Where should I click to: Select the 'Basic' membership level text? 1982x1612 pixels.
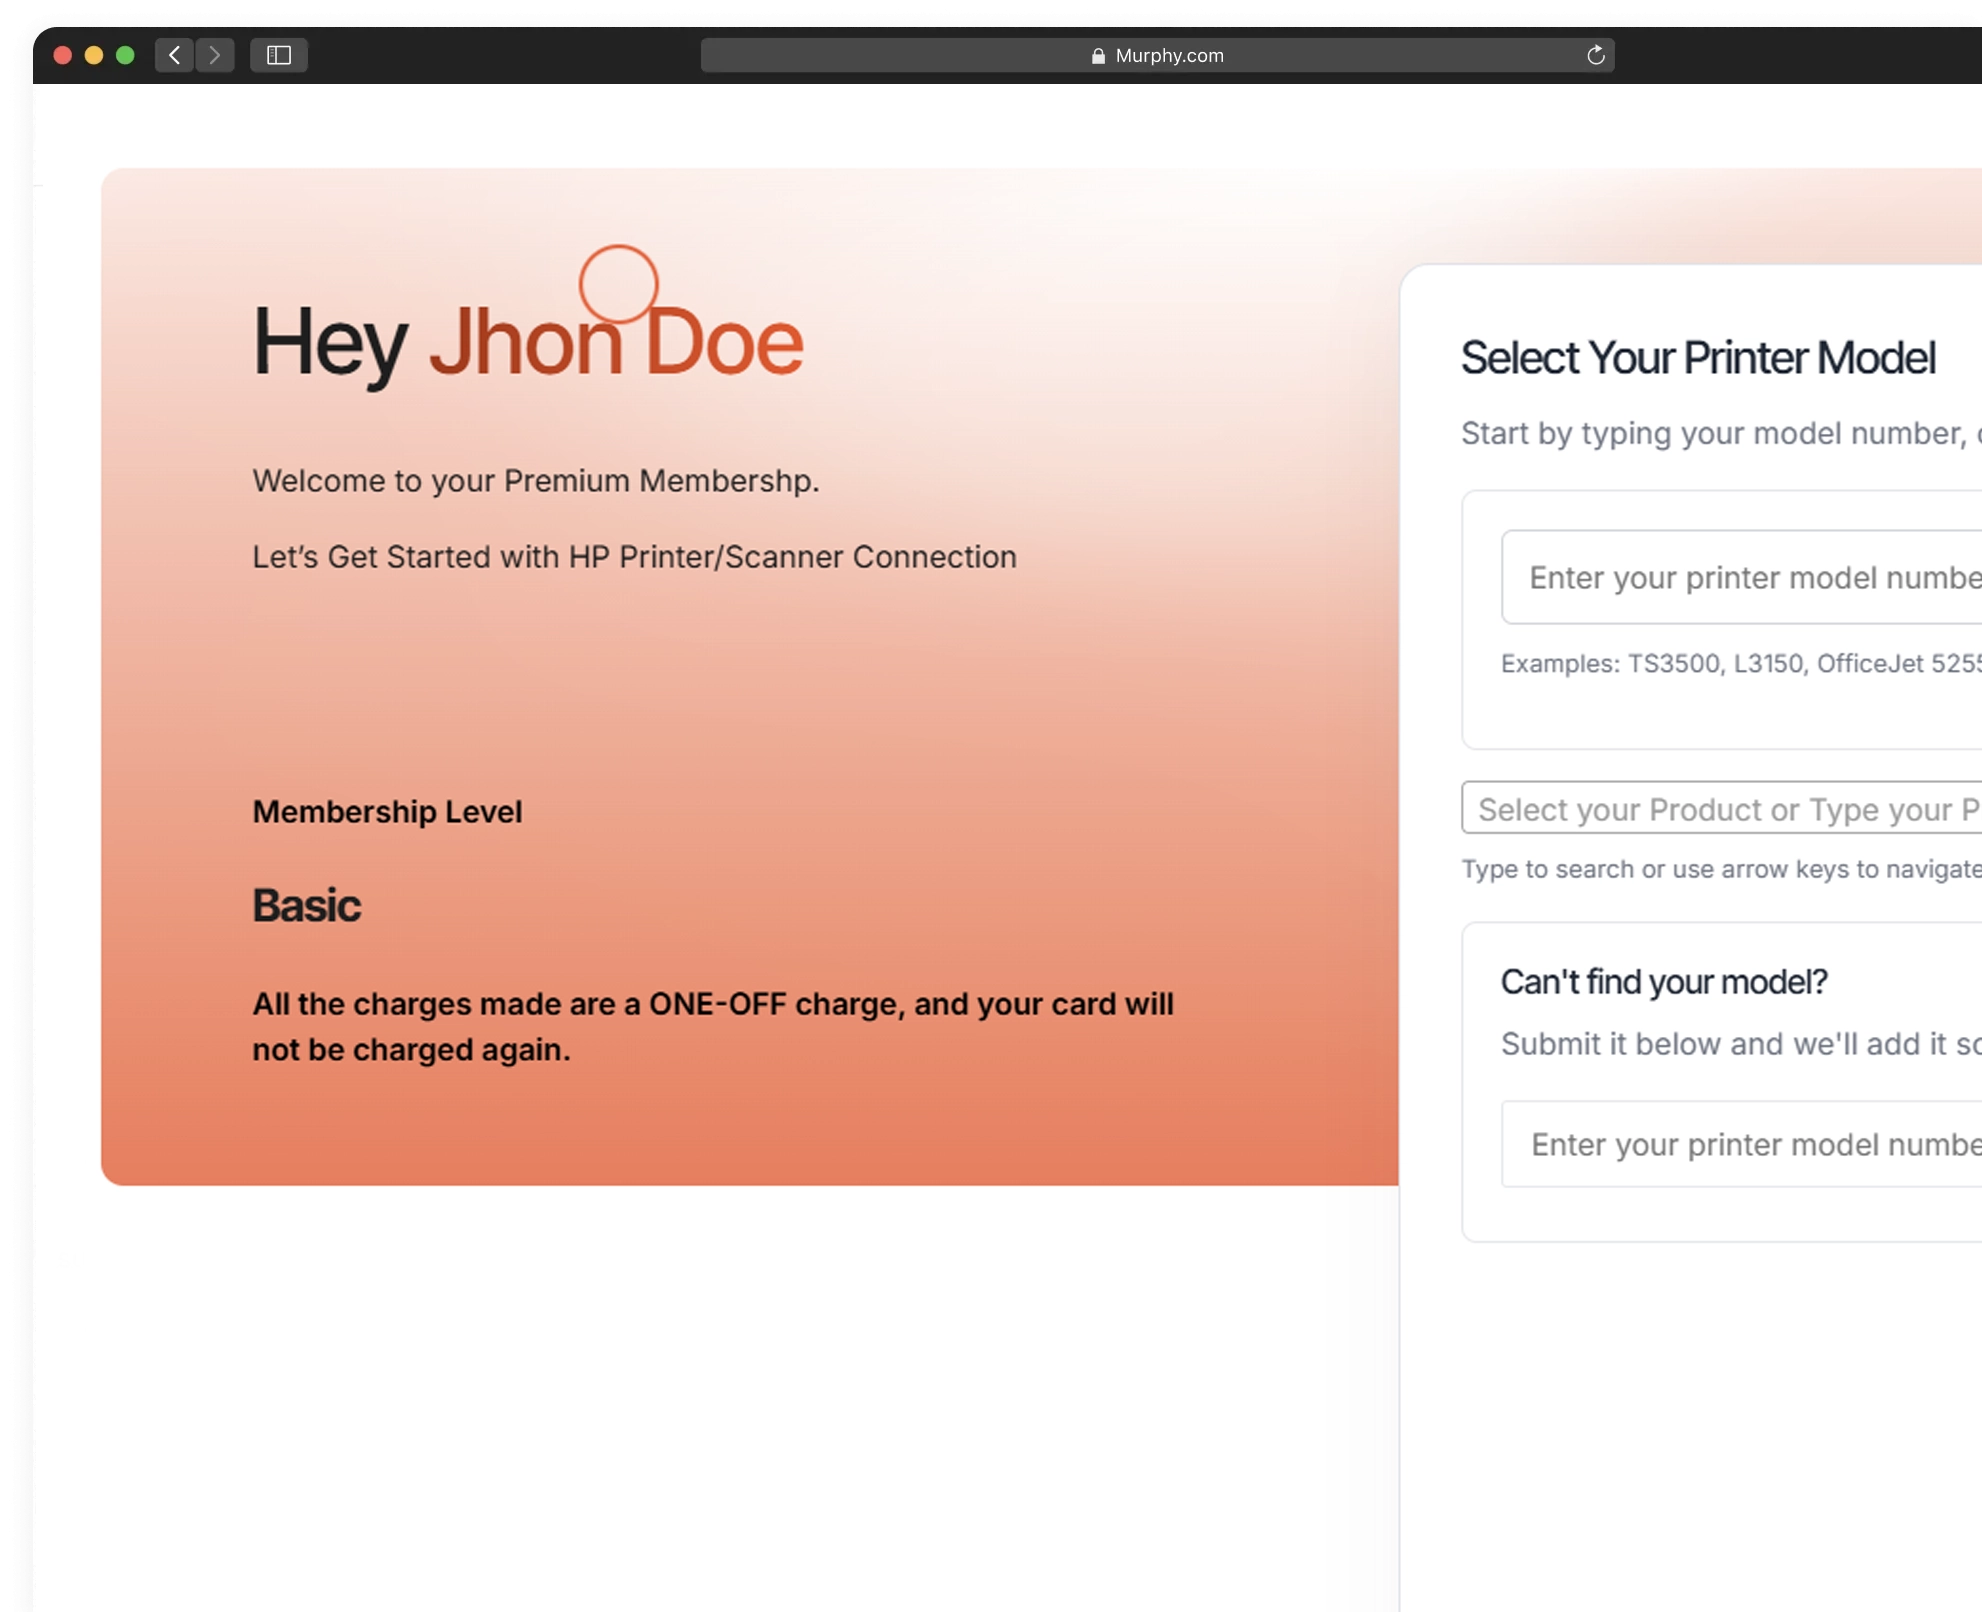click(306, 905)
